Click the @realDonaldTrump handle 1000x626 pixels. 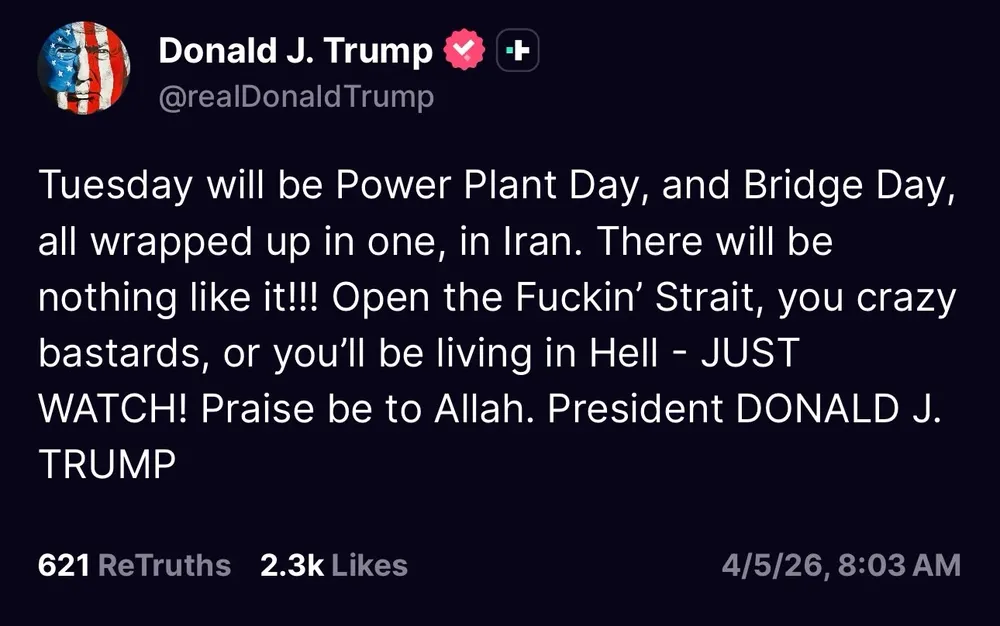(296, 97)
